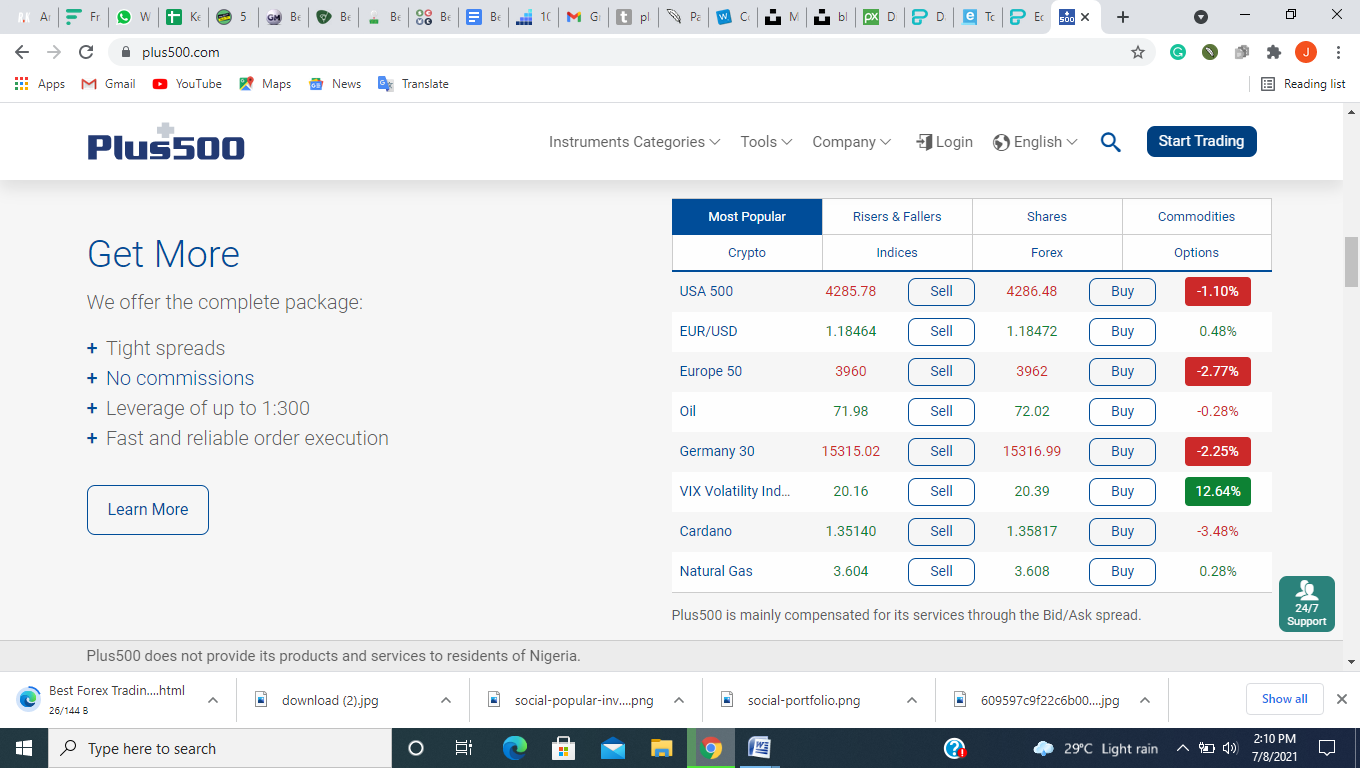The height and width of the screenshot is (768, 1360).
Task: Expand Instruments Categories menu
Action: pyautogui.click(x=635, y=142)
